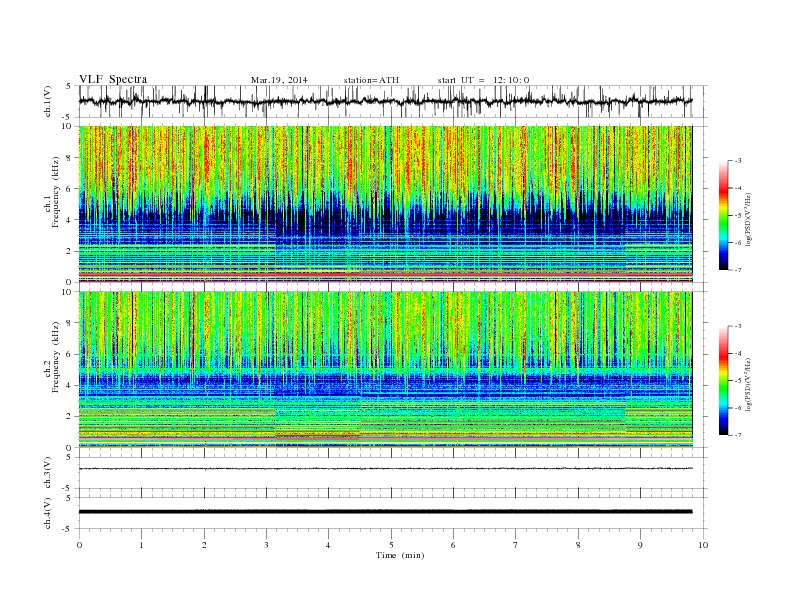This screenshot has width=792, height=612.
Task: Click time-axis tick label "1" minute
Action: coord(142,545)
